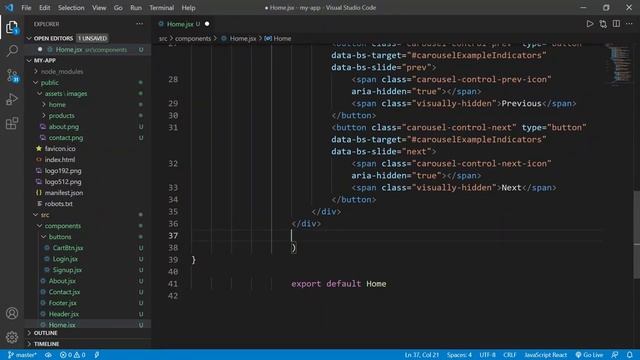This screenshot has height=360, width=640.
Task: Expand the home folder
Action: click(57, 104)
